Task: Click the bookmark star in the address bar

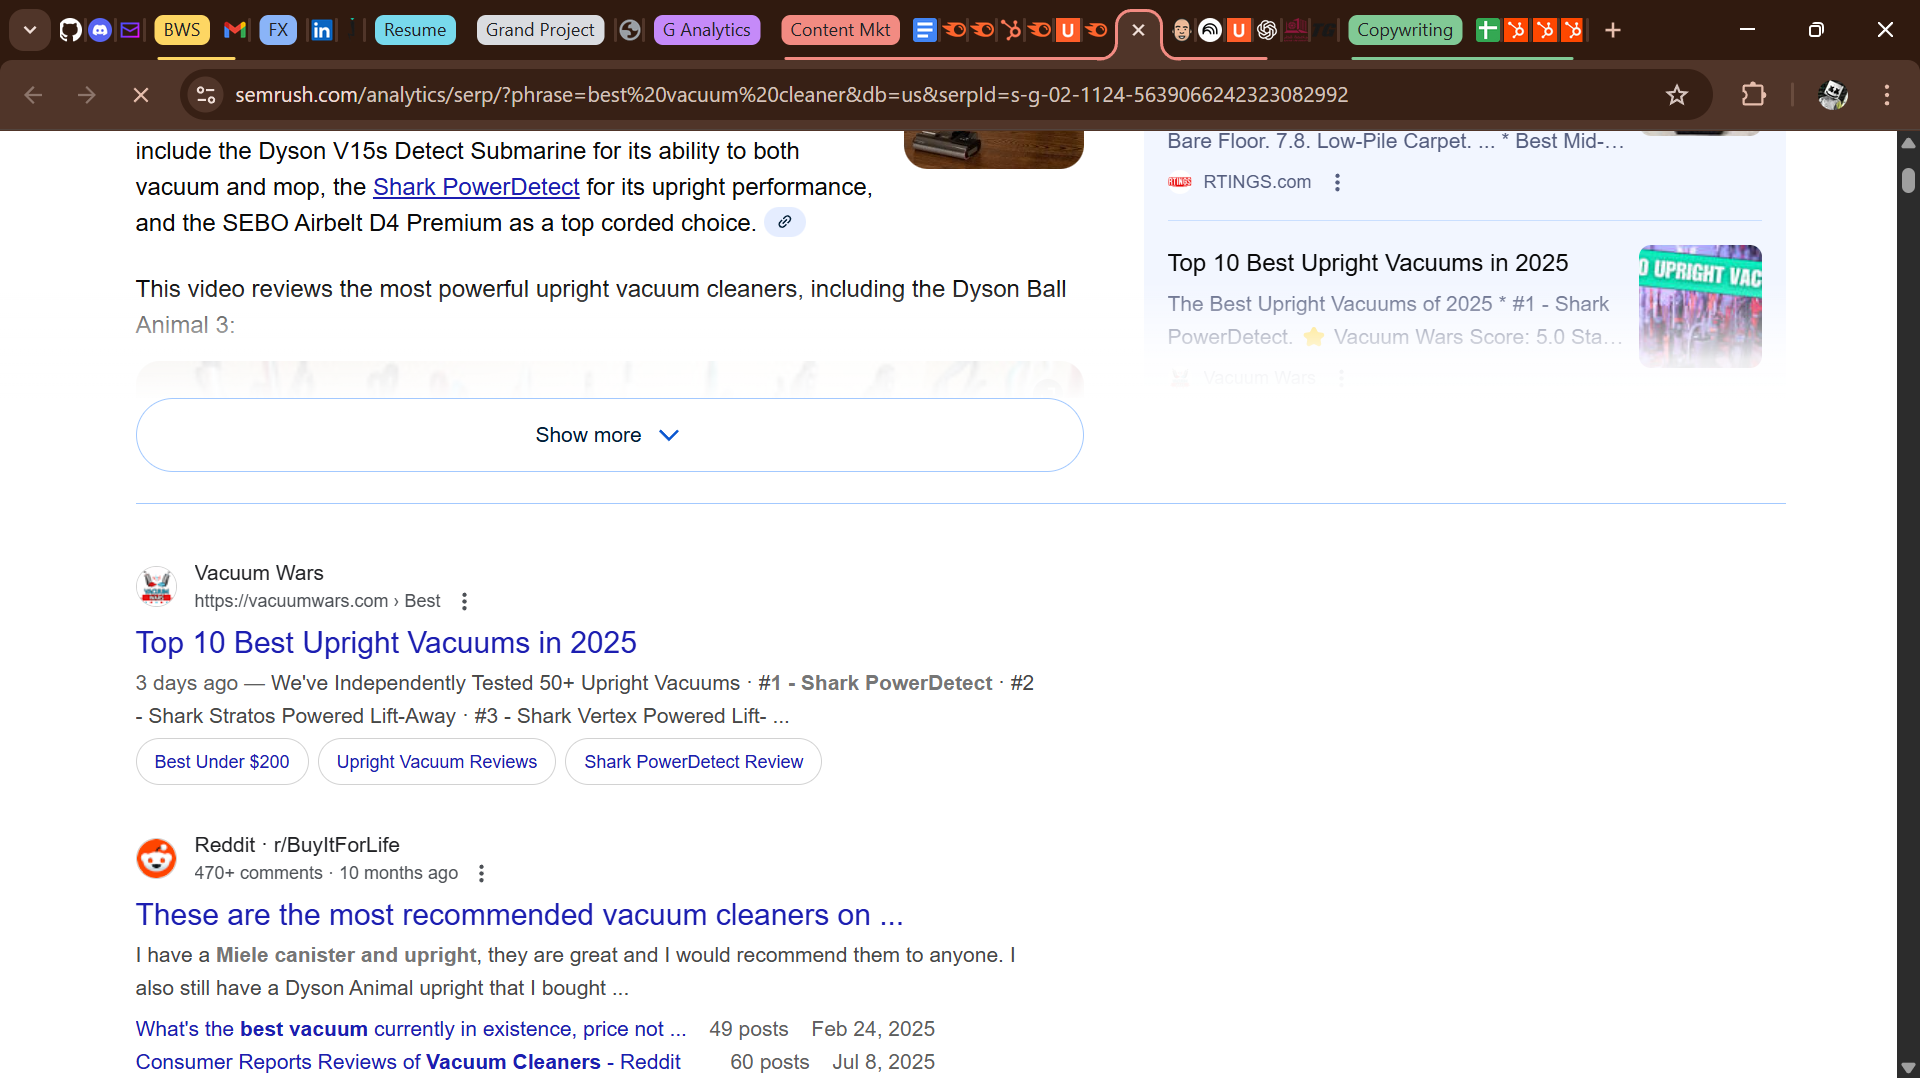Action: point(1677,95)
